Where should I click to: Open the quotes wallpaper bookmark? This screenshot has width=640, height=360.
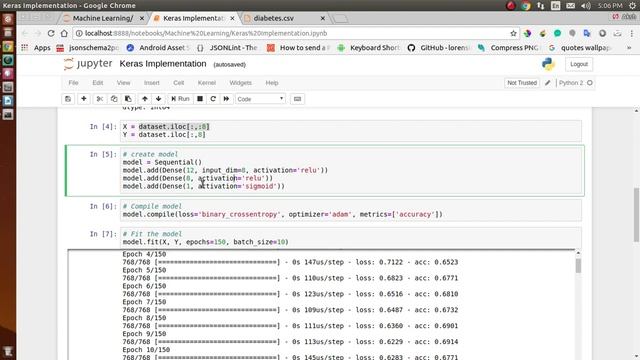(x=580, y=48)
